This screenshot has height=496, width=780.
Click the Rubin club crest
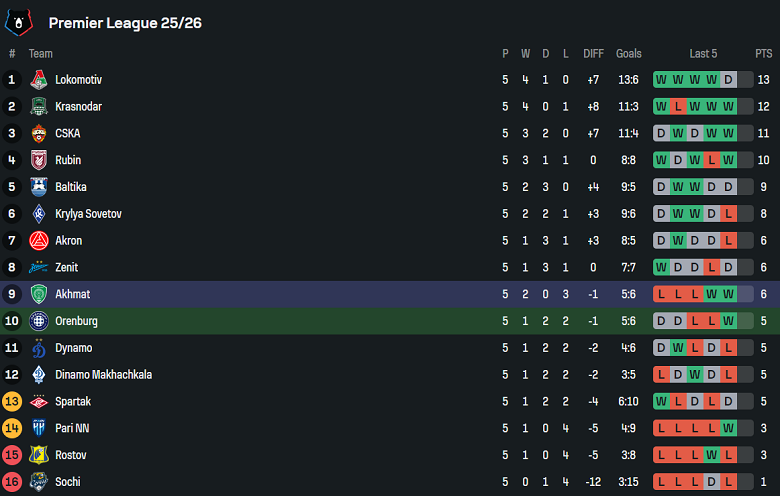(x=38, y=160)
